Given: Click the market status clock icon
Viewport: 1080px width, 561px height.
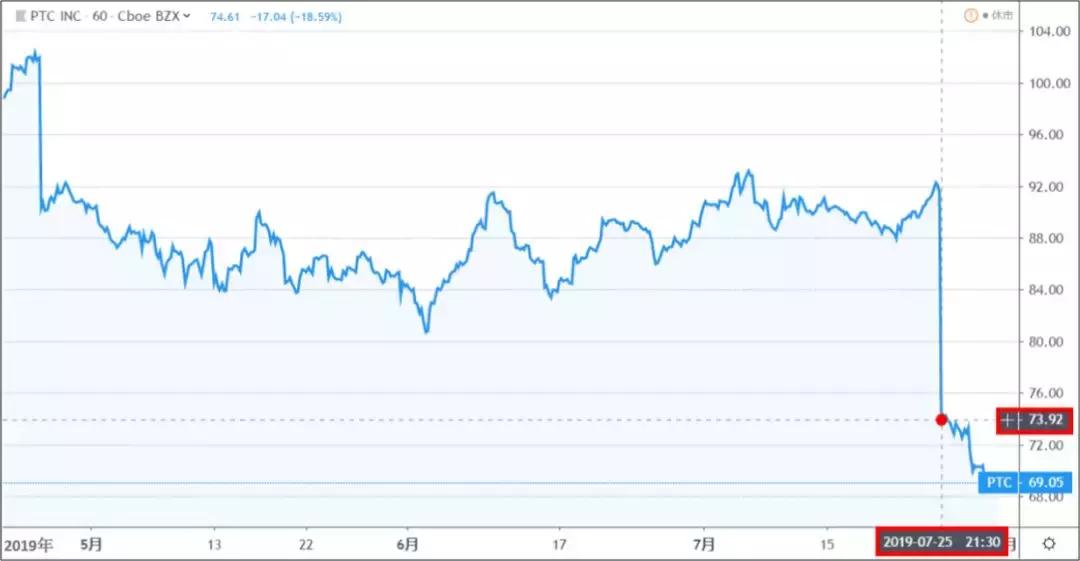Looking at the screenshot, I should coord(970,15).
